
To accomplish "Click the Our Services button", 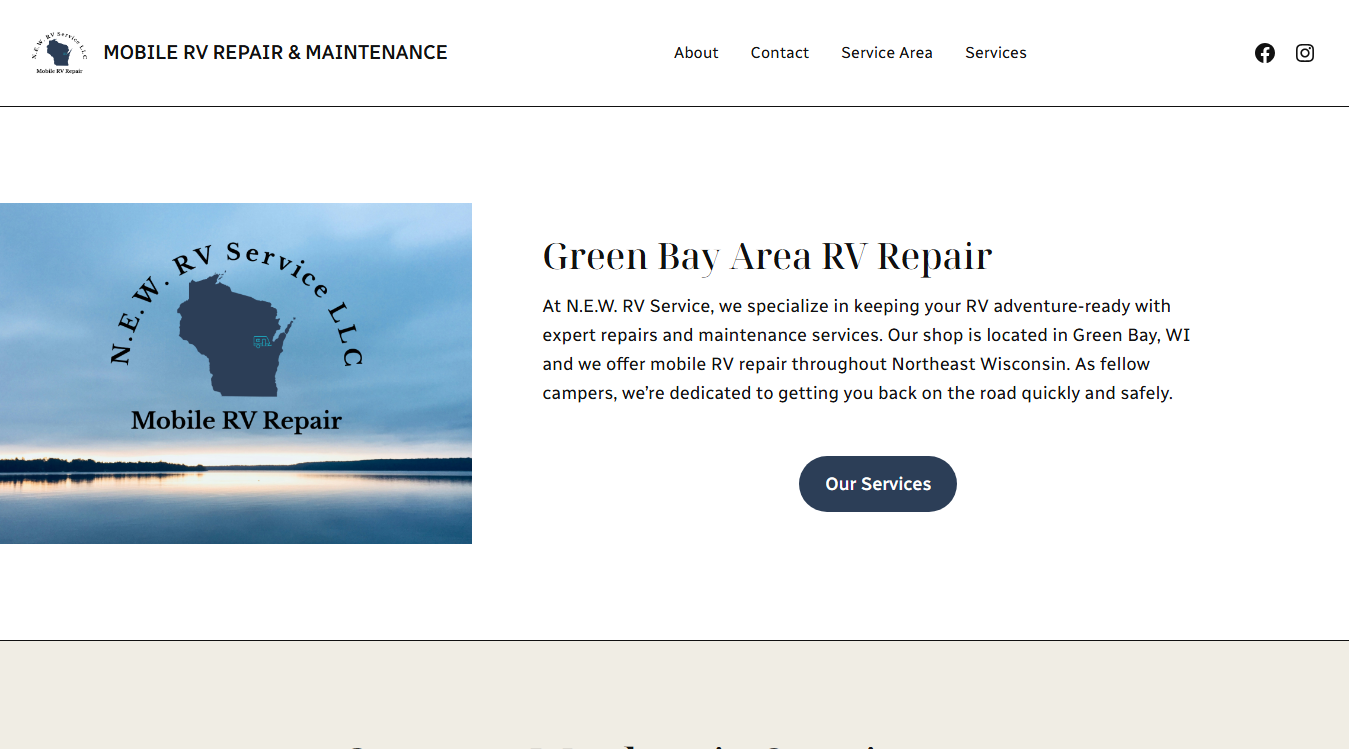I will coord(878,484).
